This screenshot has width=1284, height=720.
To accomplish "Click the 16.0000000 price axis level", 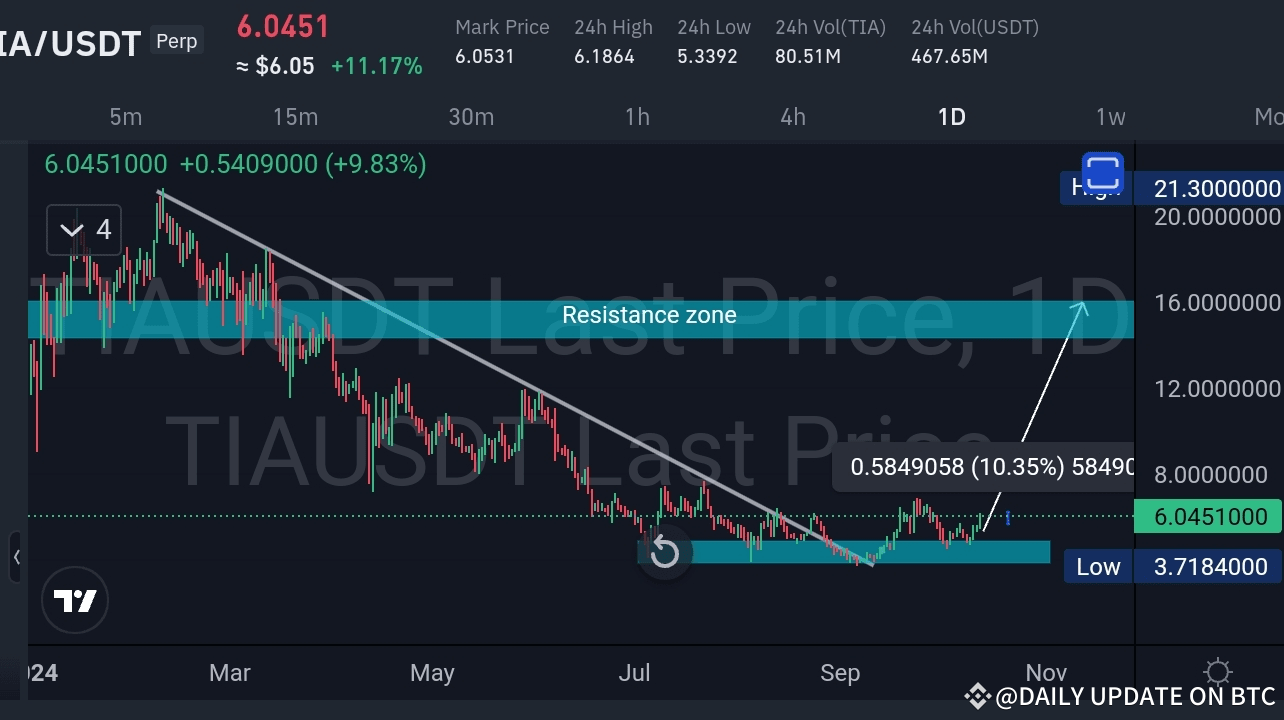I will 1217,302.
